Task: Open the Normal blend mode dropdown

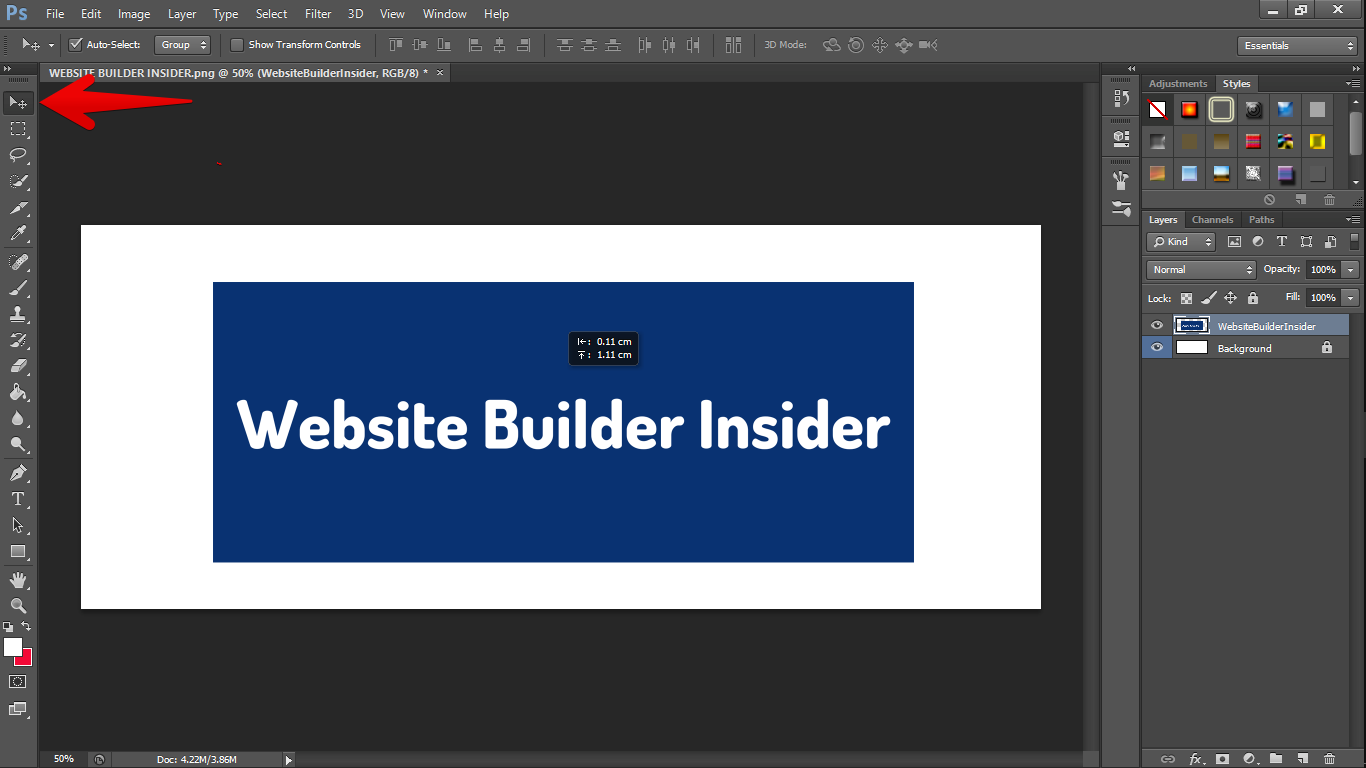Action: tap(1200, 270)
